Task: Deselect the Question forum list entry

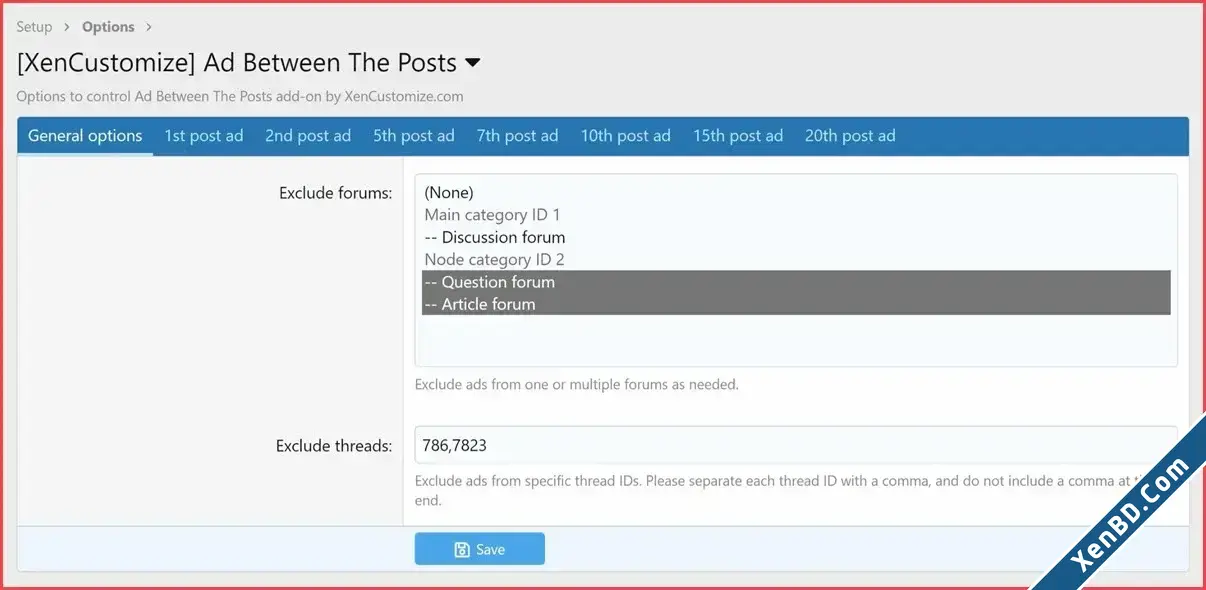Action: tap(796, 282)
